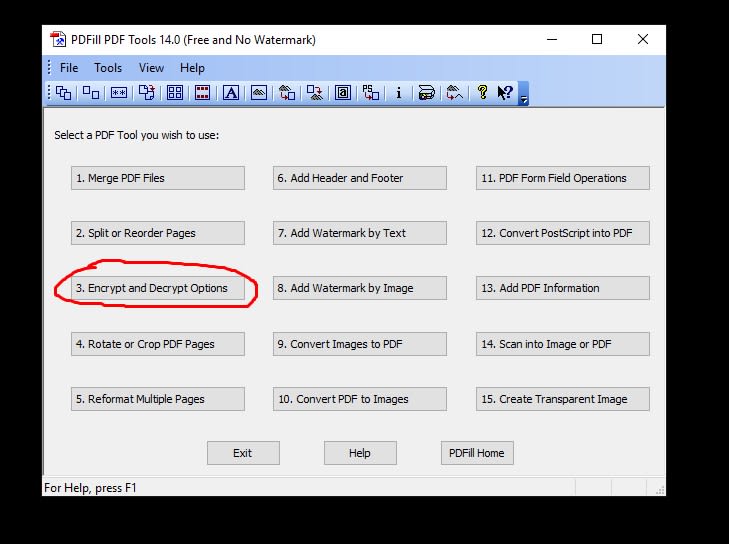Minimize the PDFill PDF Tools window
The height and width of the screenshot is (544, 729).
(552, 40)
